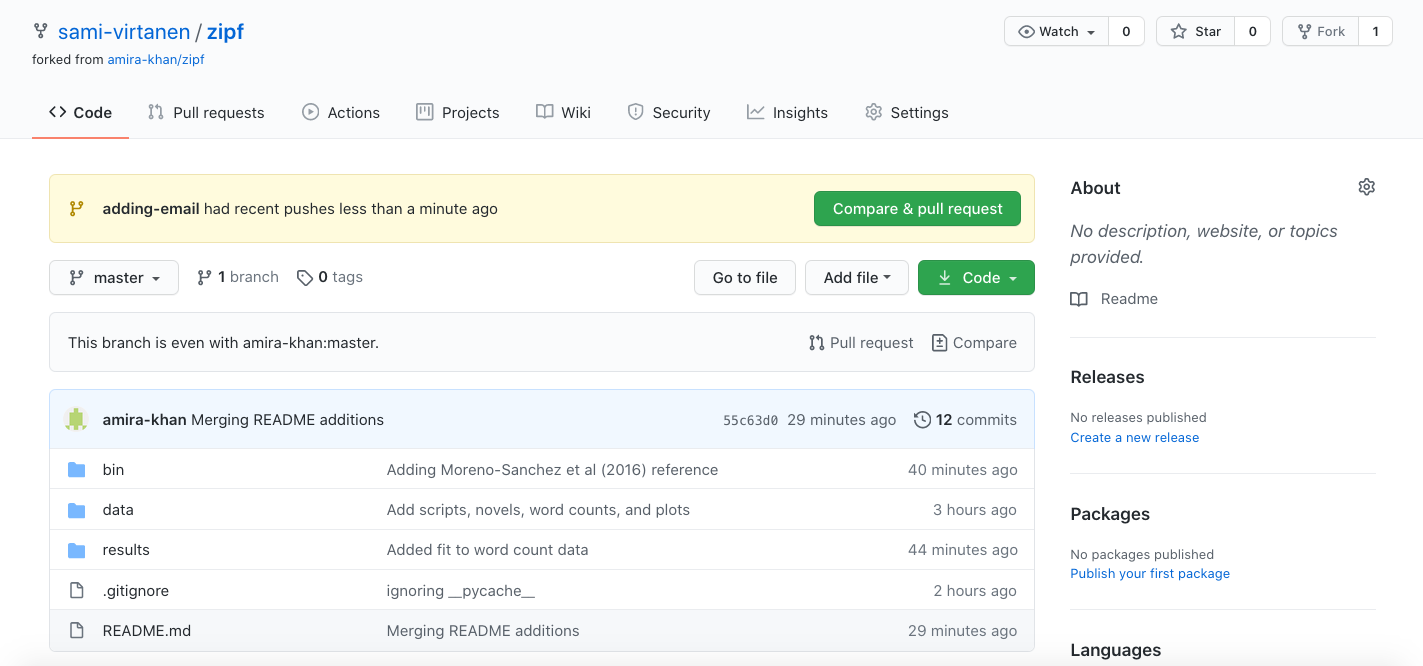The height and width of the screenshot is (666, 1423).
Task: Click the bin folder icon
Action: pos(76,470)
